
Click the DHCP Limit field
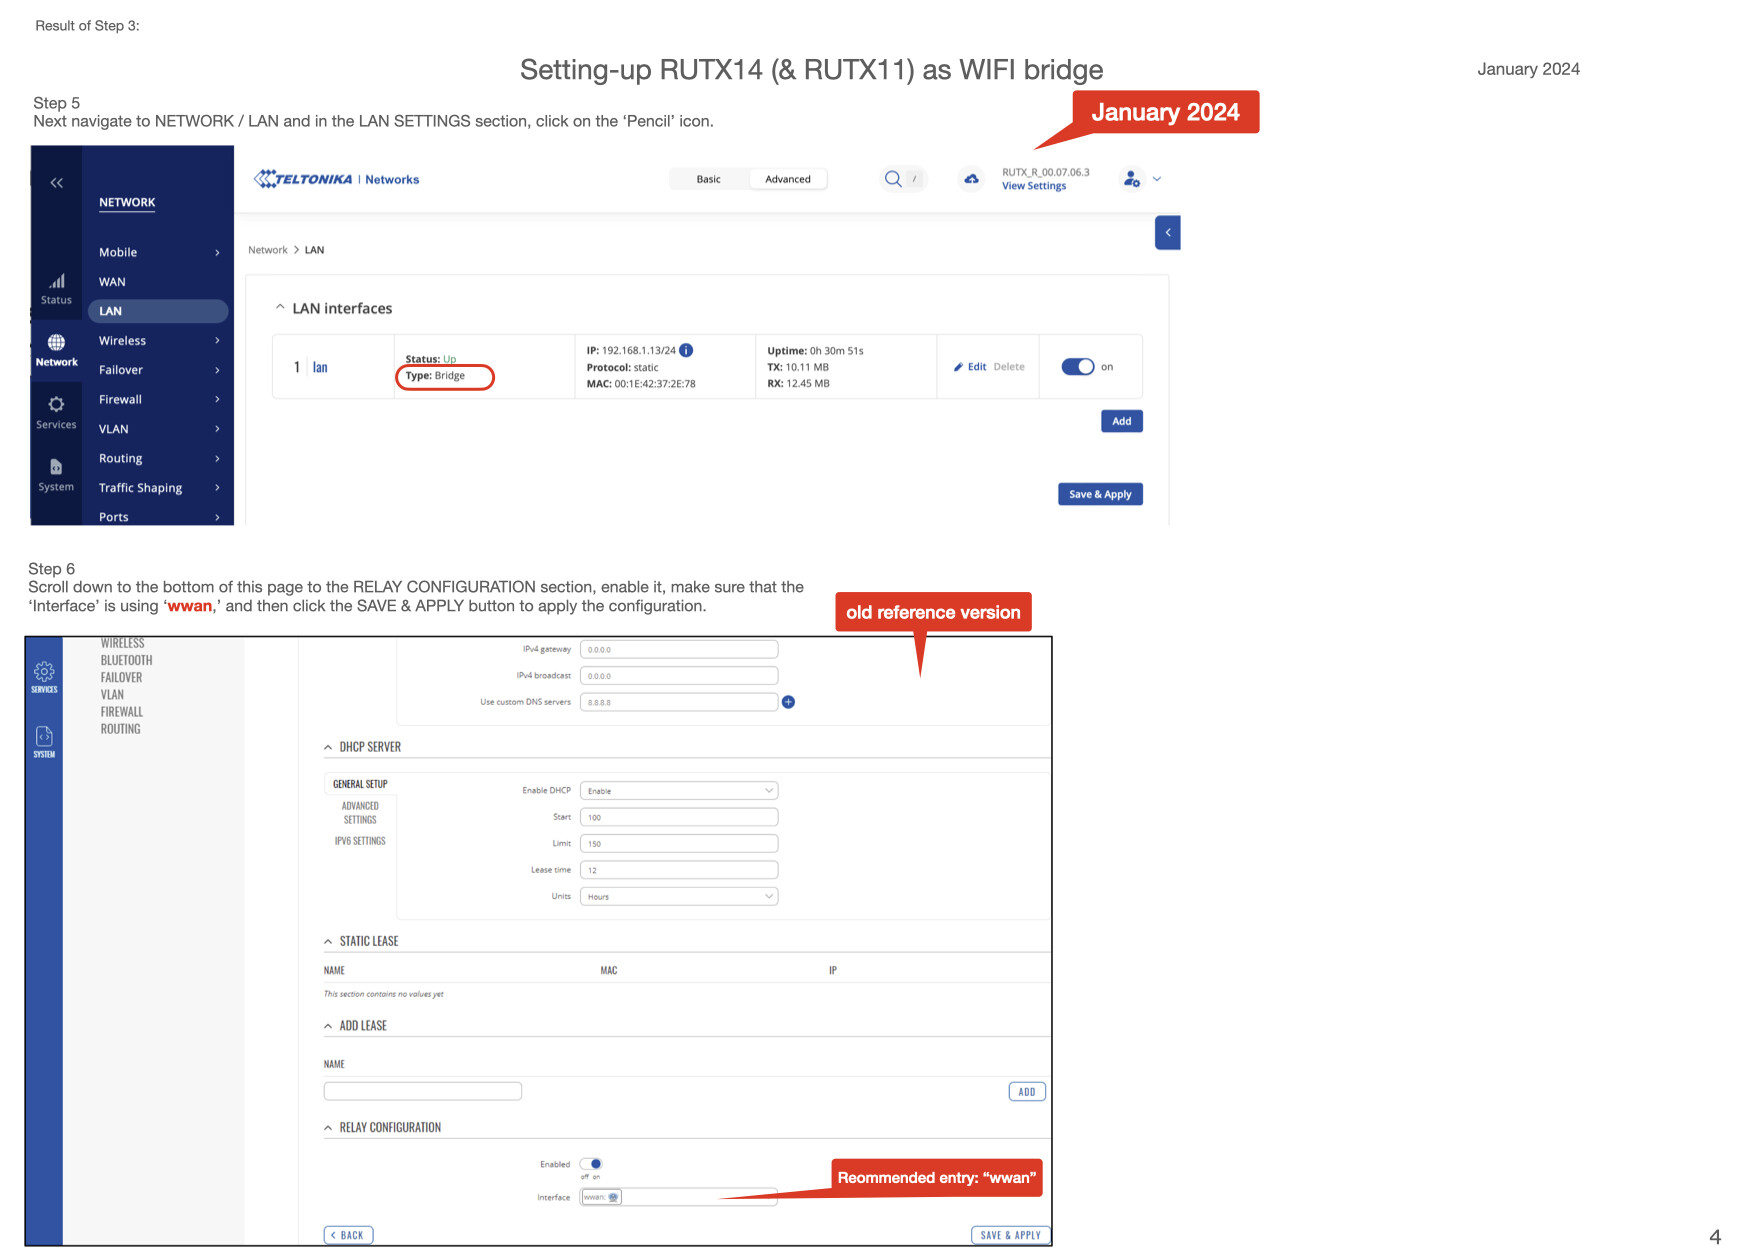679,844
